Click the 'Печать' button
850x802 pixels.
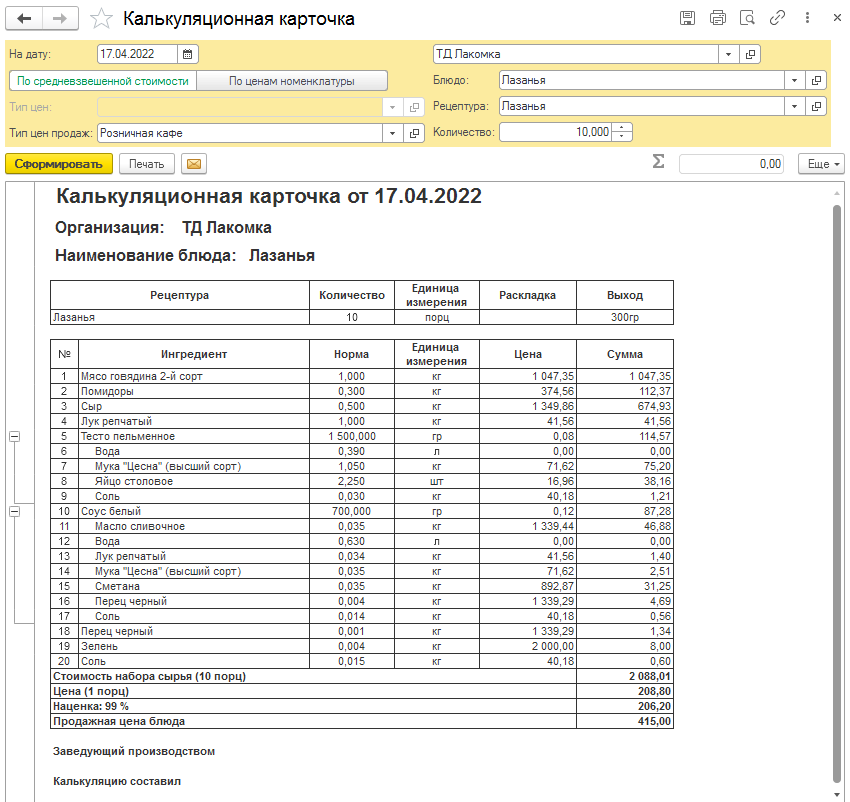click(146, 164)
